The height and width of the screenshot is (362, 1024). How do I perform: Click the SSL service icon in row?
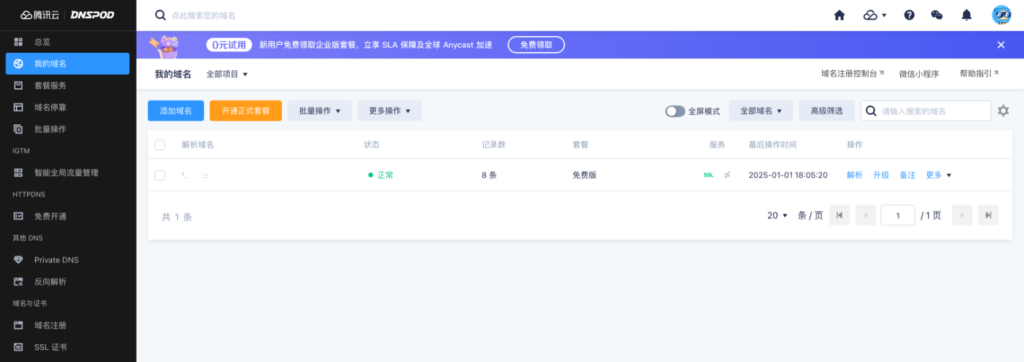[x=709, y=175]
